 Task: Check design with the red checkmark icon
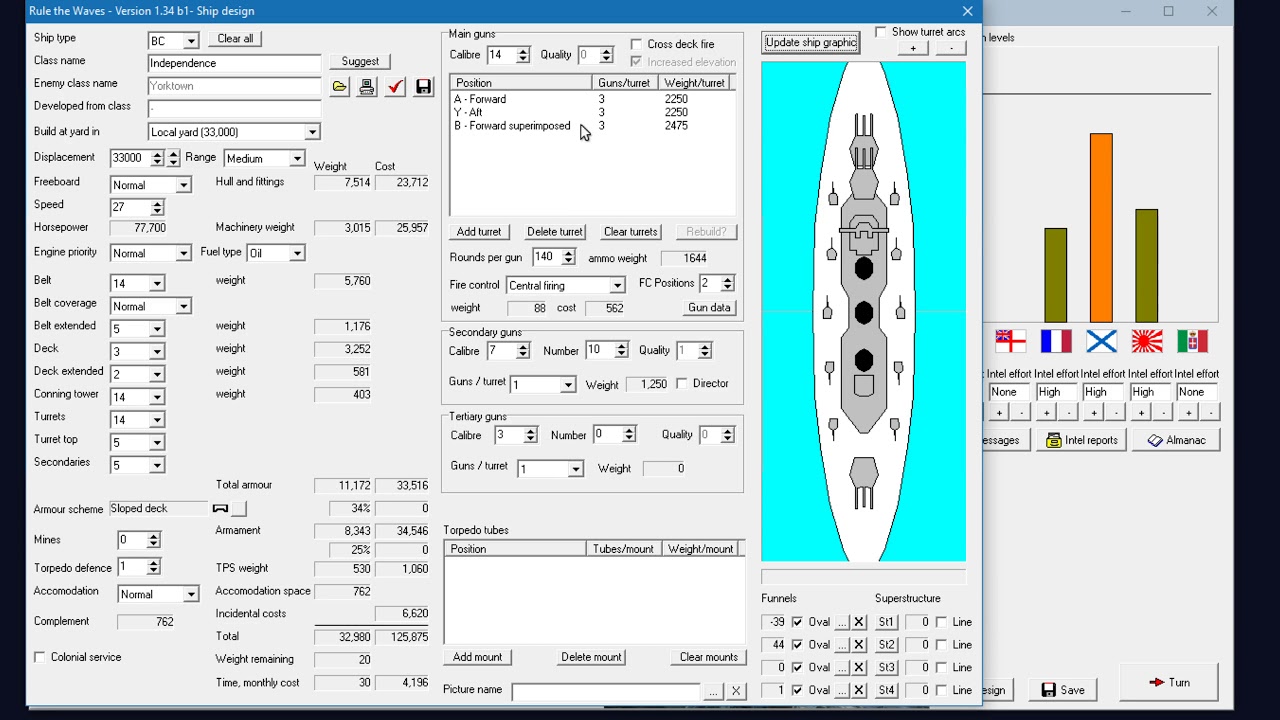[395, 87]
